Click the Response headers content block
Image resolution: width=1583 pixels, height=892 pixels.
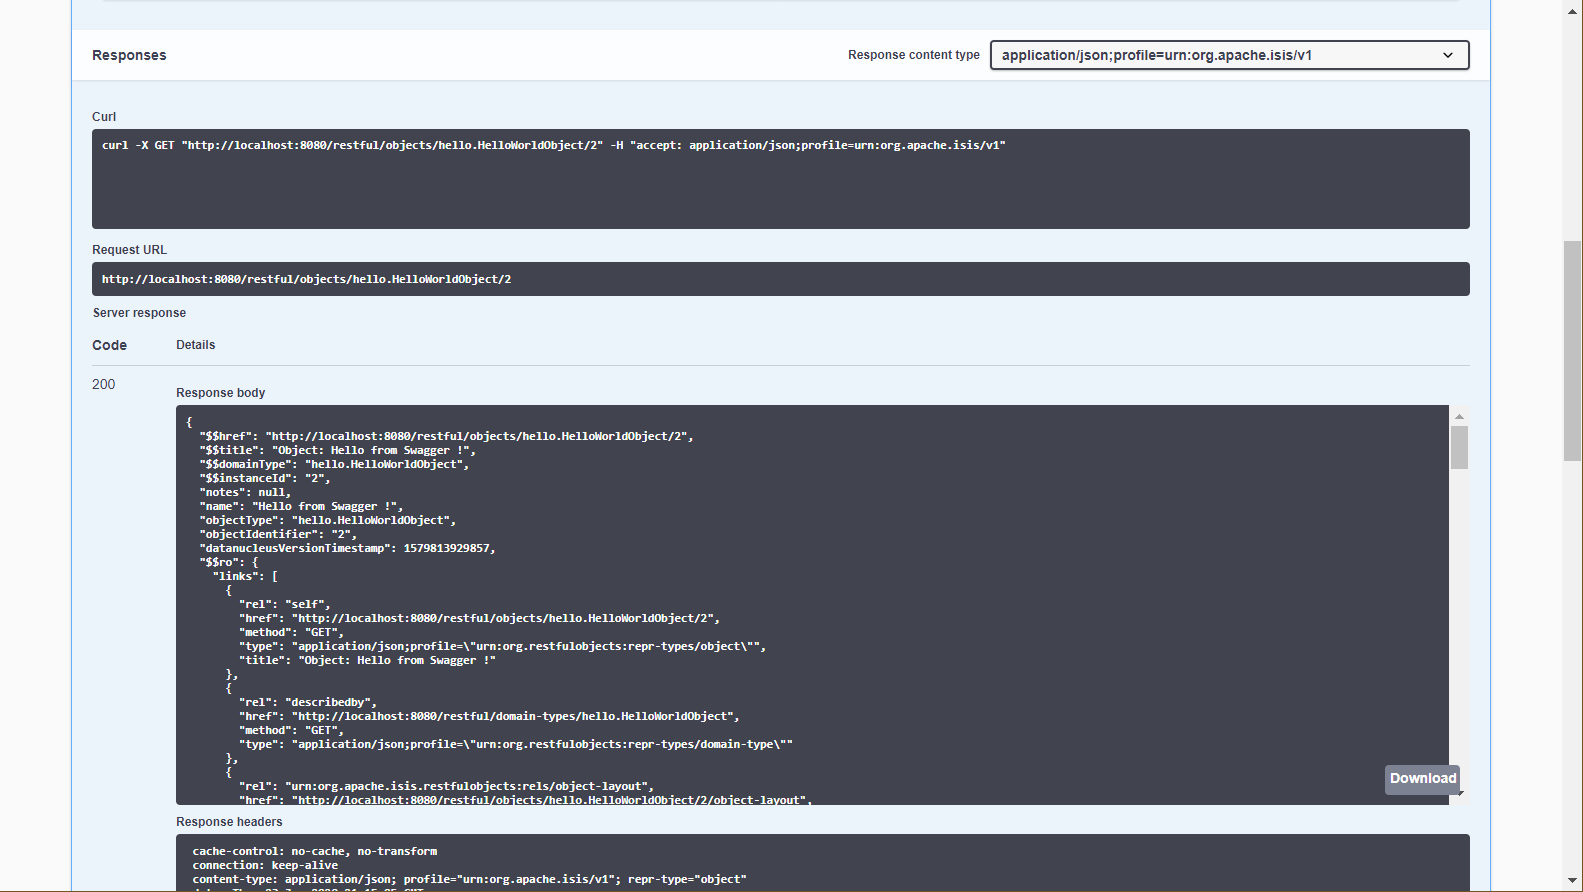coord(820,863)
